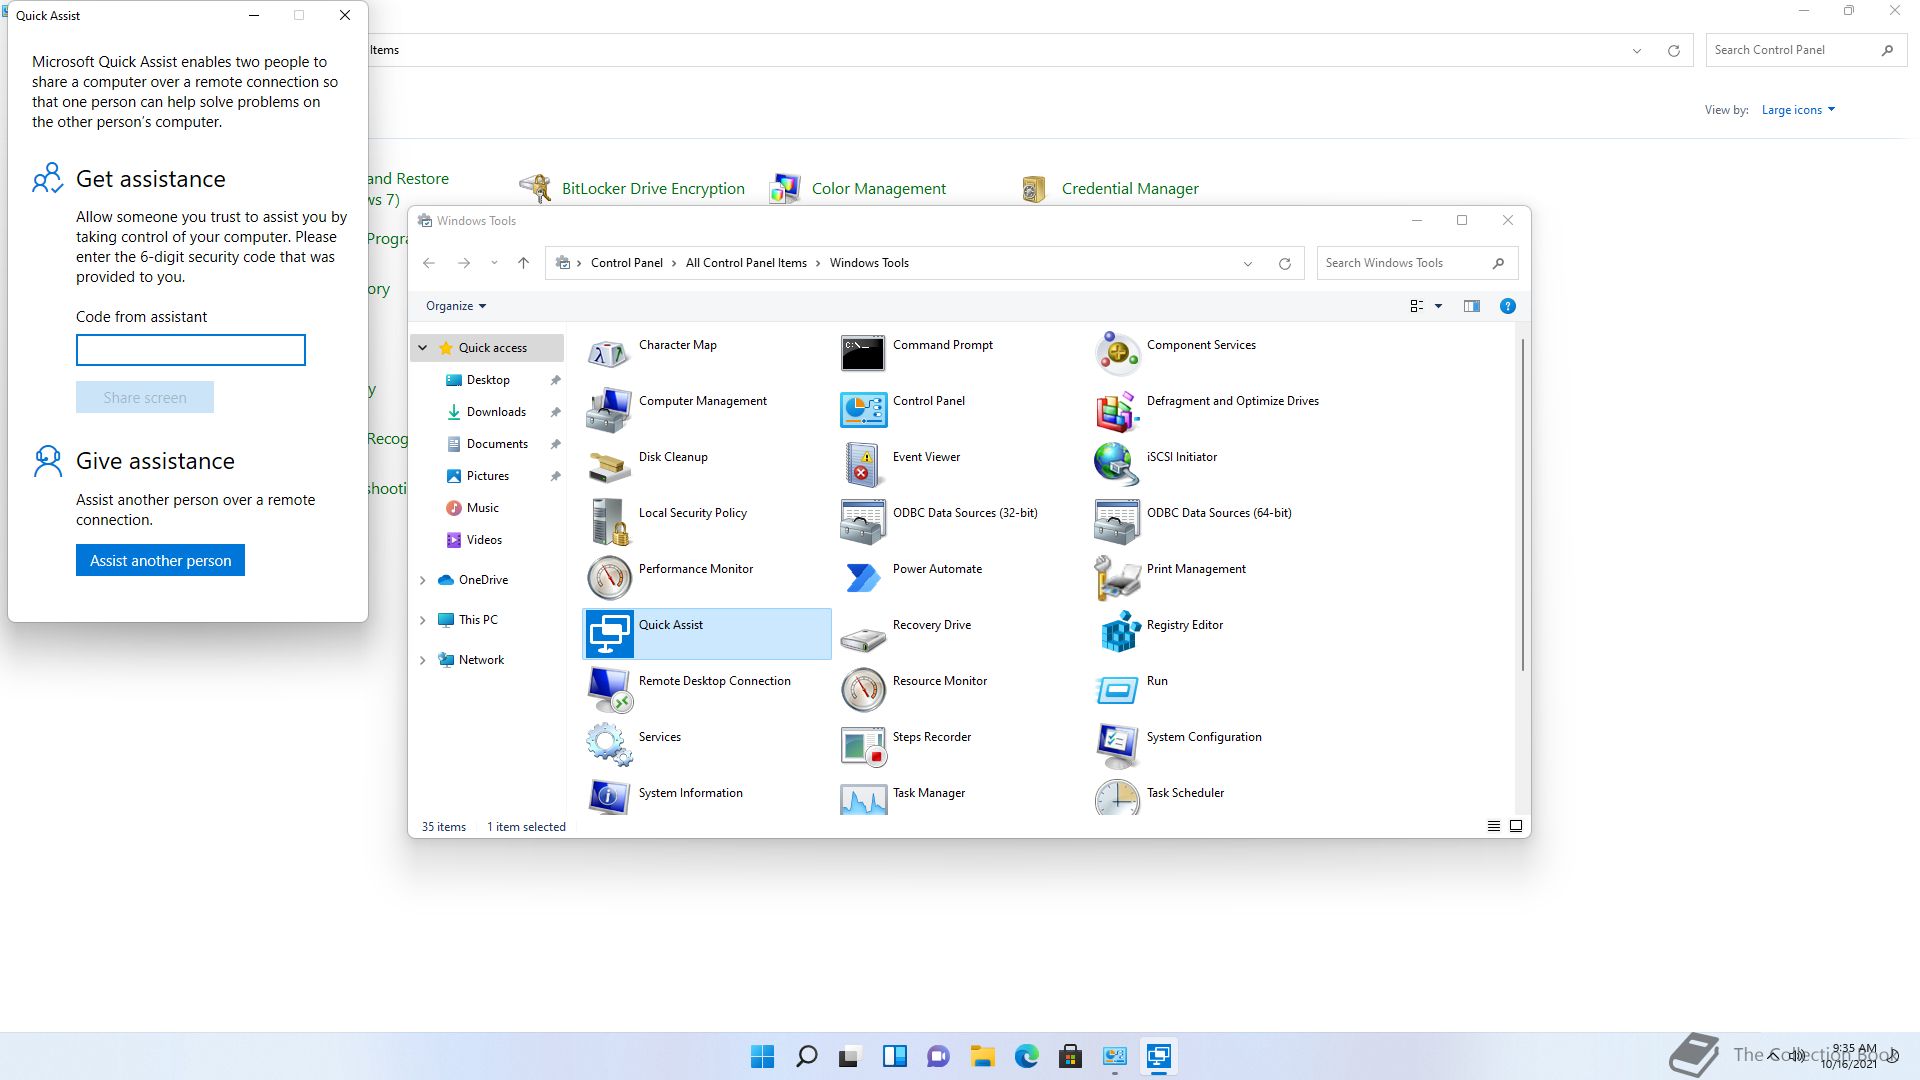Launch Disk Cleanup icon
This screenshot has height=1080, width=1920.
coord(608,465)
